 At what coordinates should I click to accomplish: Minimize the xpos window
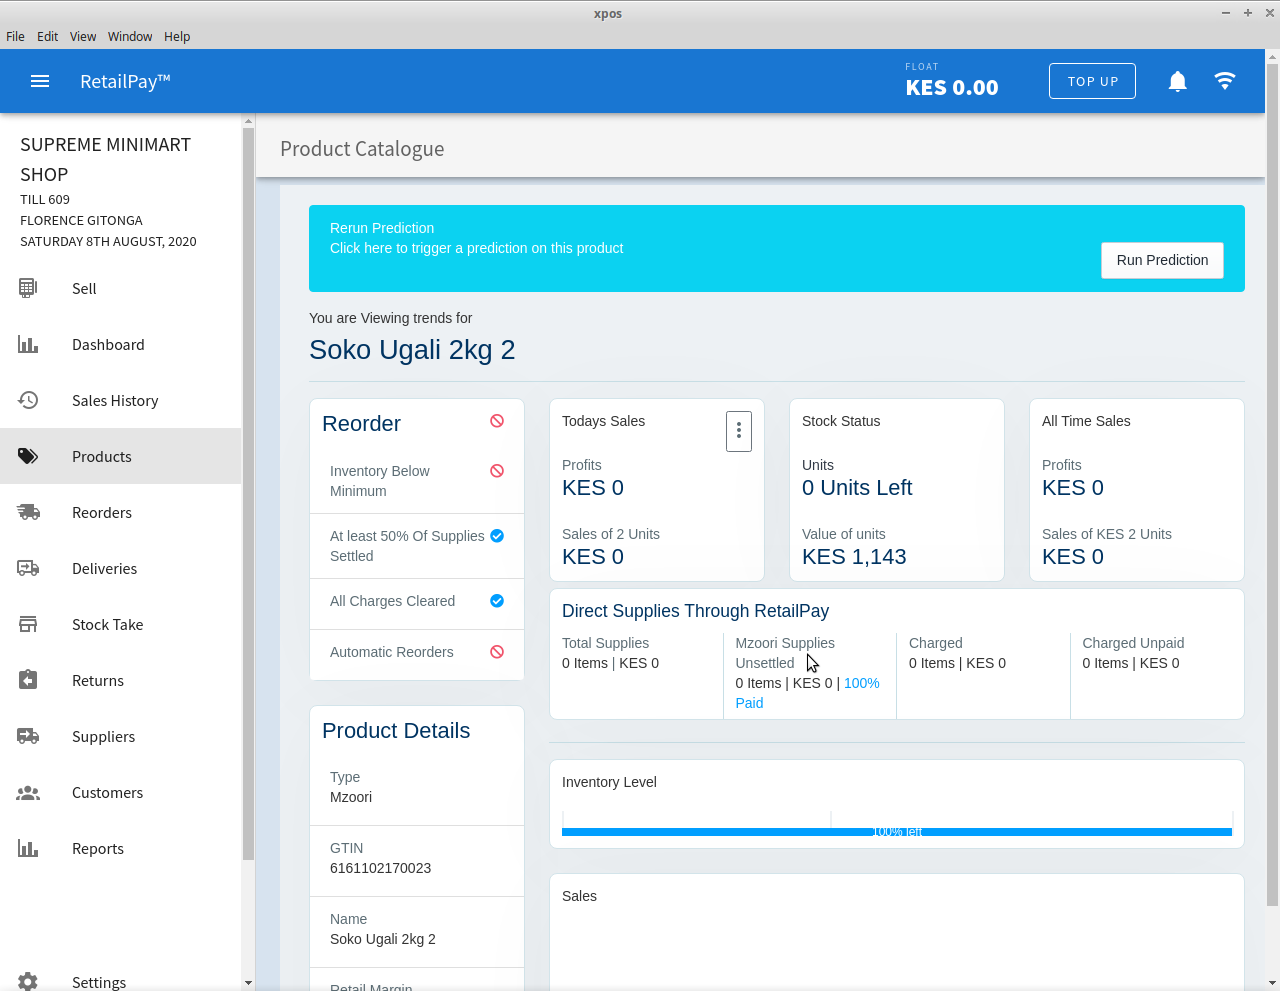click(1226, 13)
